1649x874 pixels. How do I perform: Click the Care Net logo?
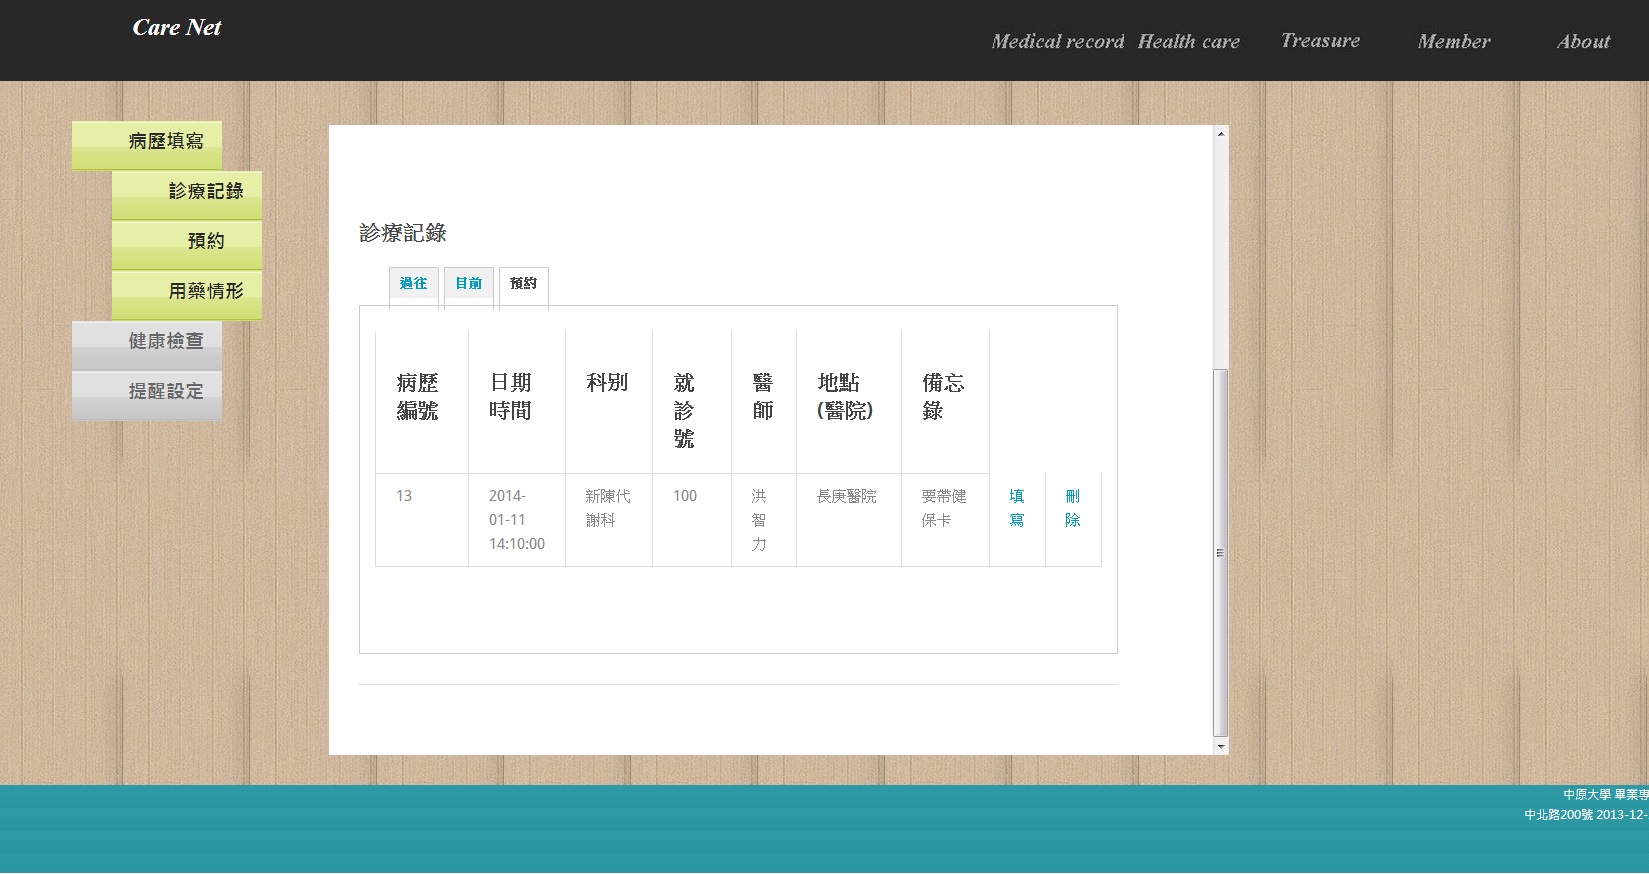[177, 28]
